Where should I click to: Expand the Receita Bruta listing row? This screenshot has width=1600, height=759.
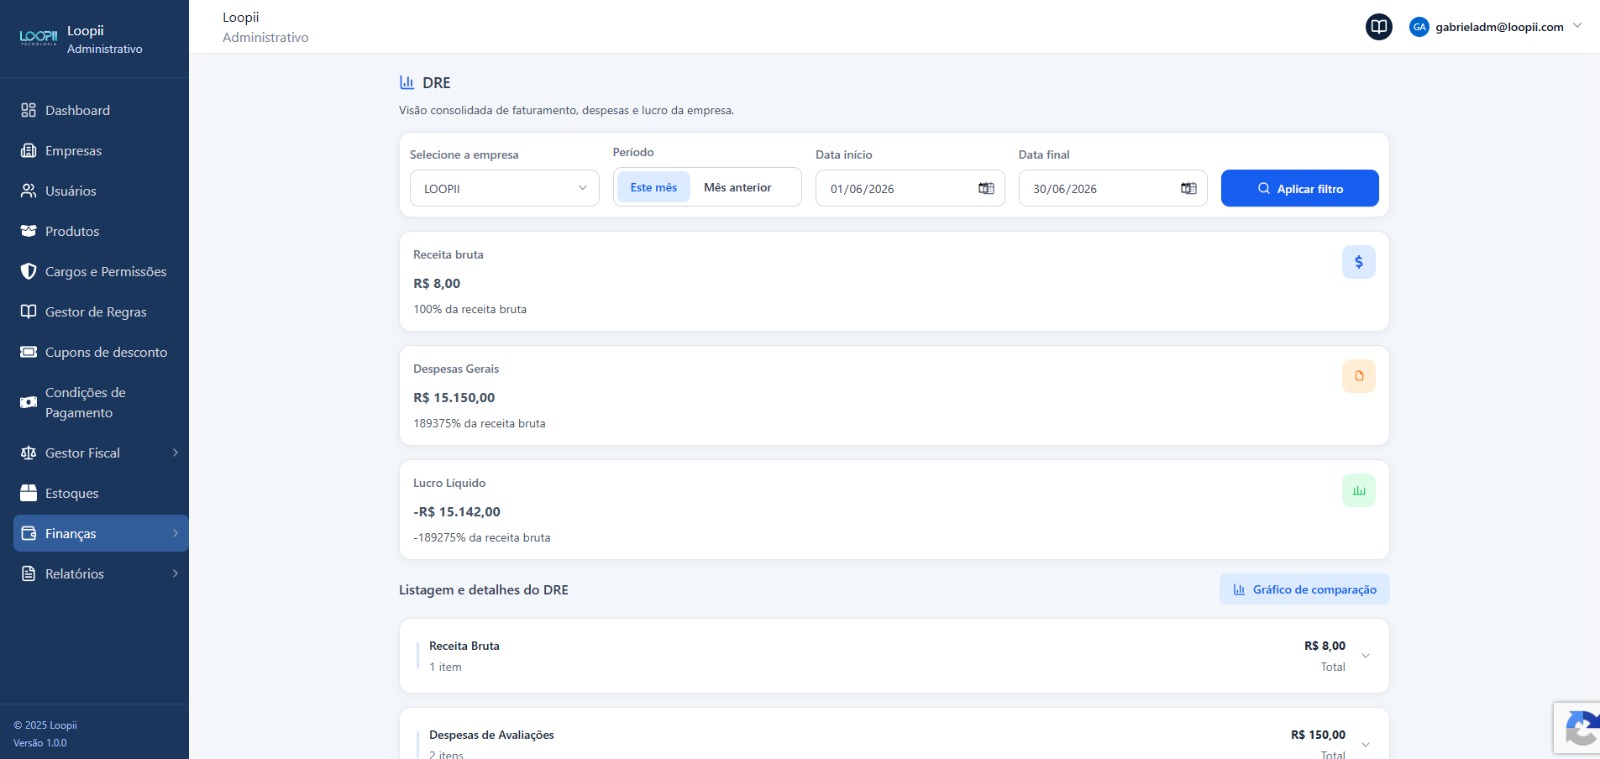click(x=894, y=656)
